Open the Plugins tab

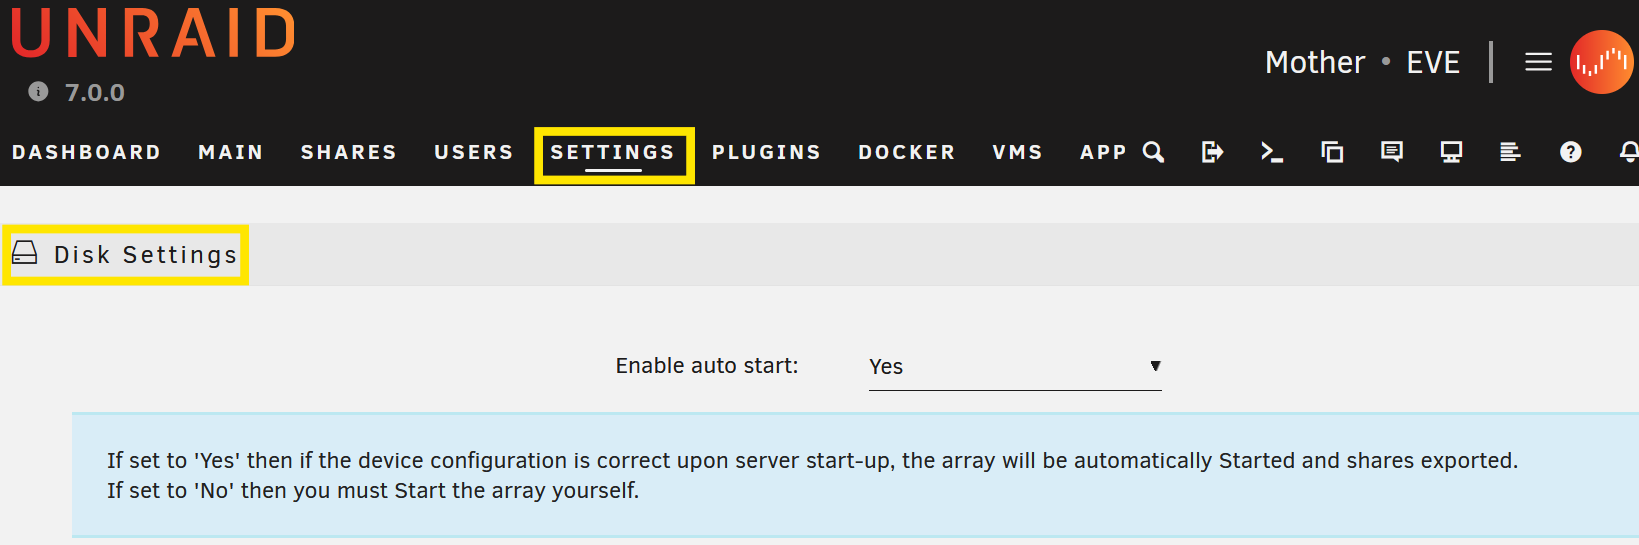point(767,152)
